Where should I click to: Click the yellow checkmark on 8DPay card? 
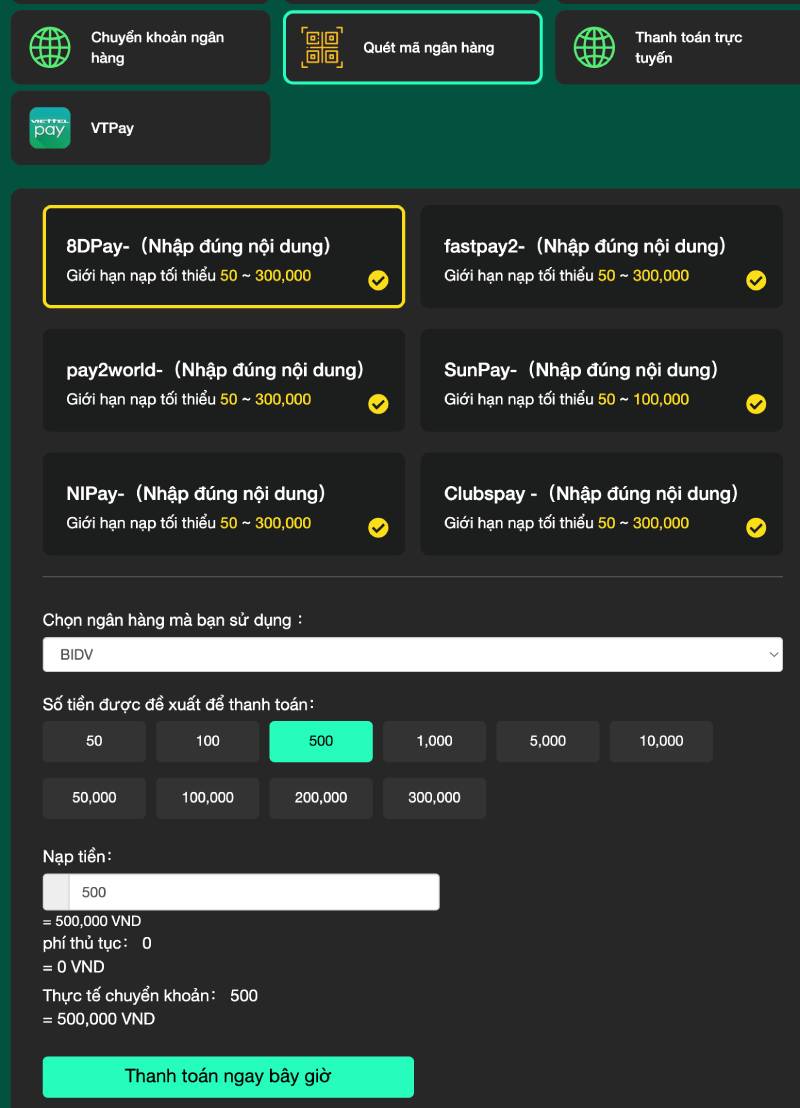click(x=378, y=281)
